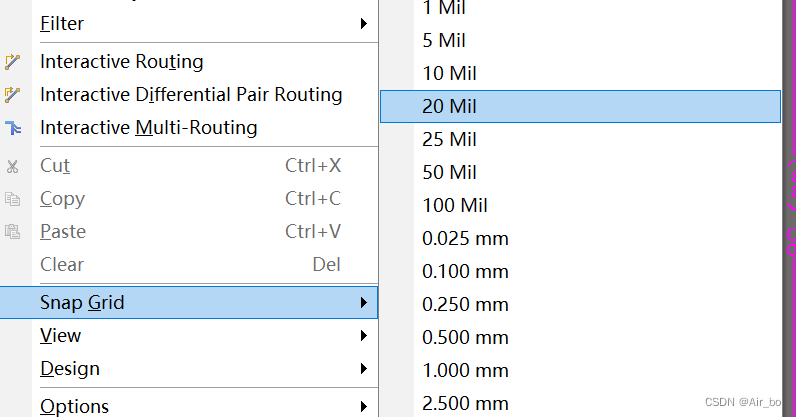The image size is (796, 417).
Task: Click the Interactive Multi-Routing icon
Action: pyautogui.click(x=13, y=128)
